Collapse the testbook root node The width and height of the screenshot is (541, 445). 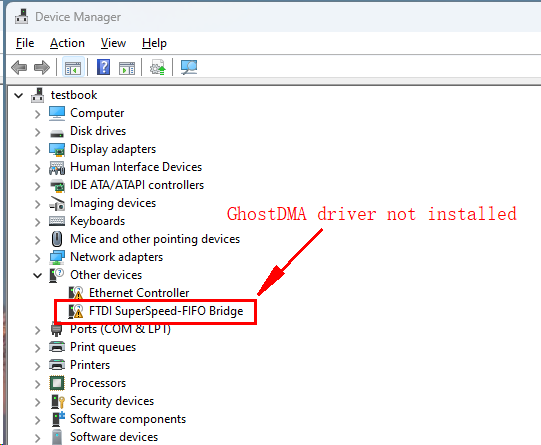coord(19,96)
